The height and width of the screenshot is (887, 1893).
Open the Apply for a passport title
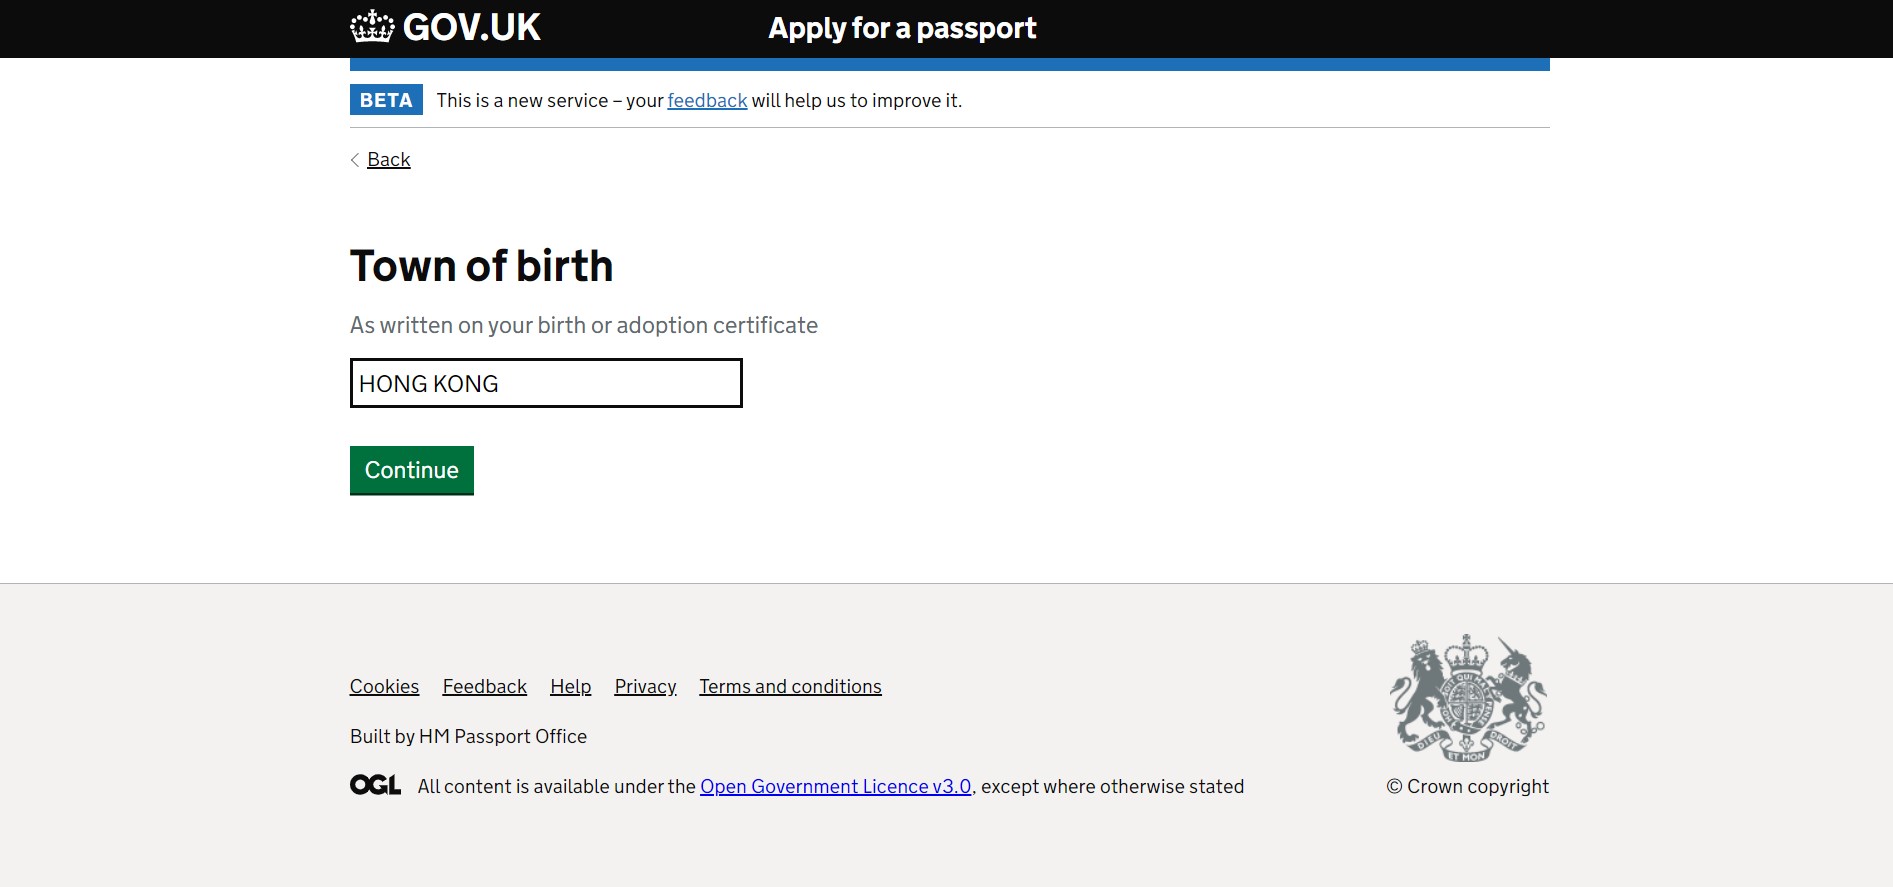[x=902, y=28]
